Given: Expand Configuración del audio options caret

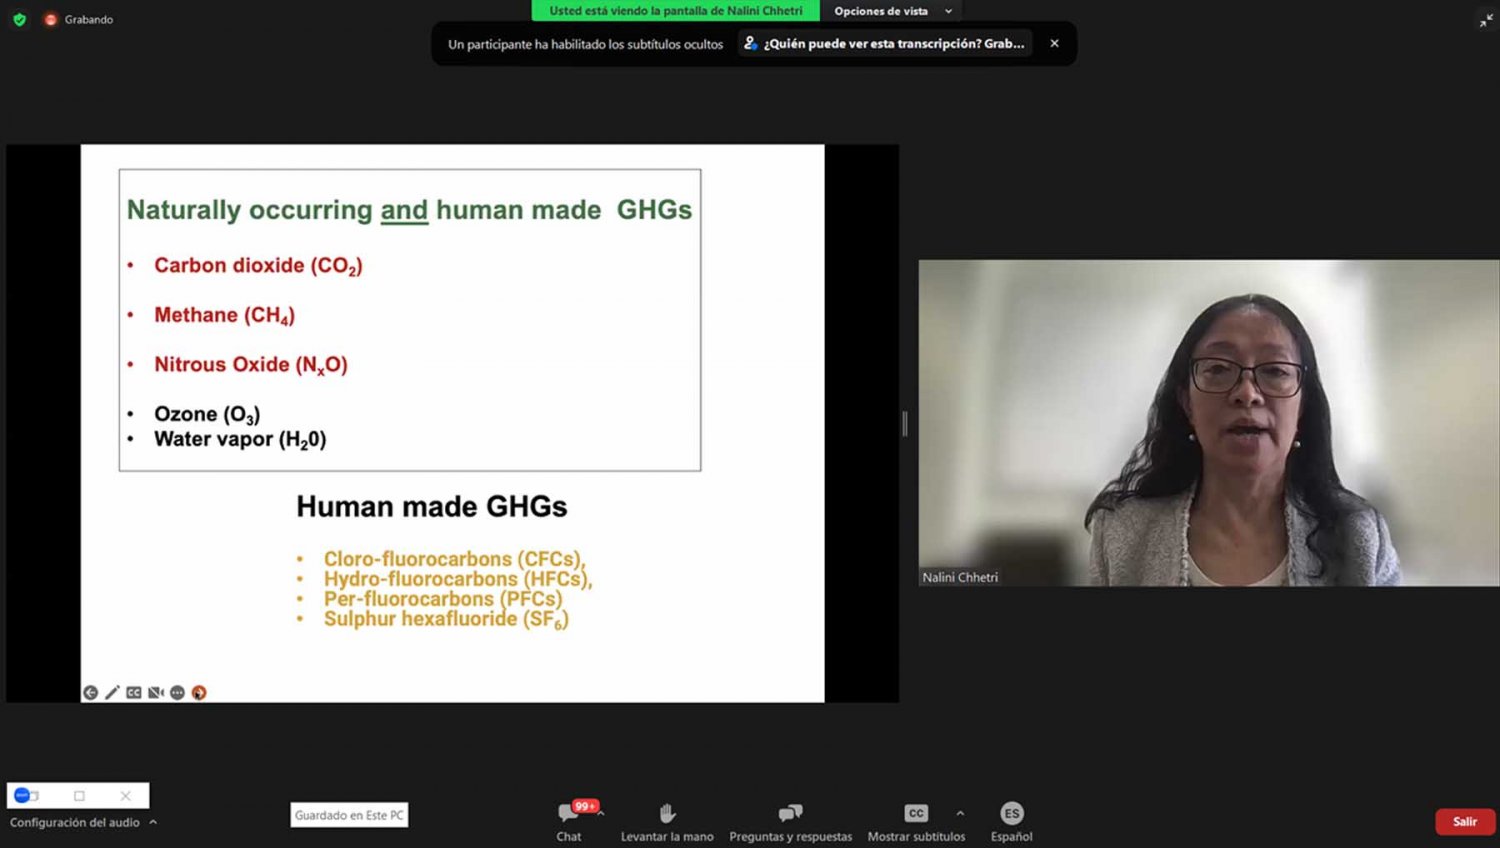Looking at the screenshot, I should click(x=153, y=822).
